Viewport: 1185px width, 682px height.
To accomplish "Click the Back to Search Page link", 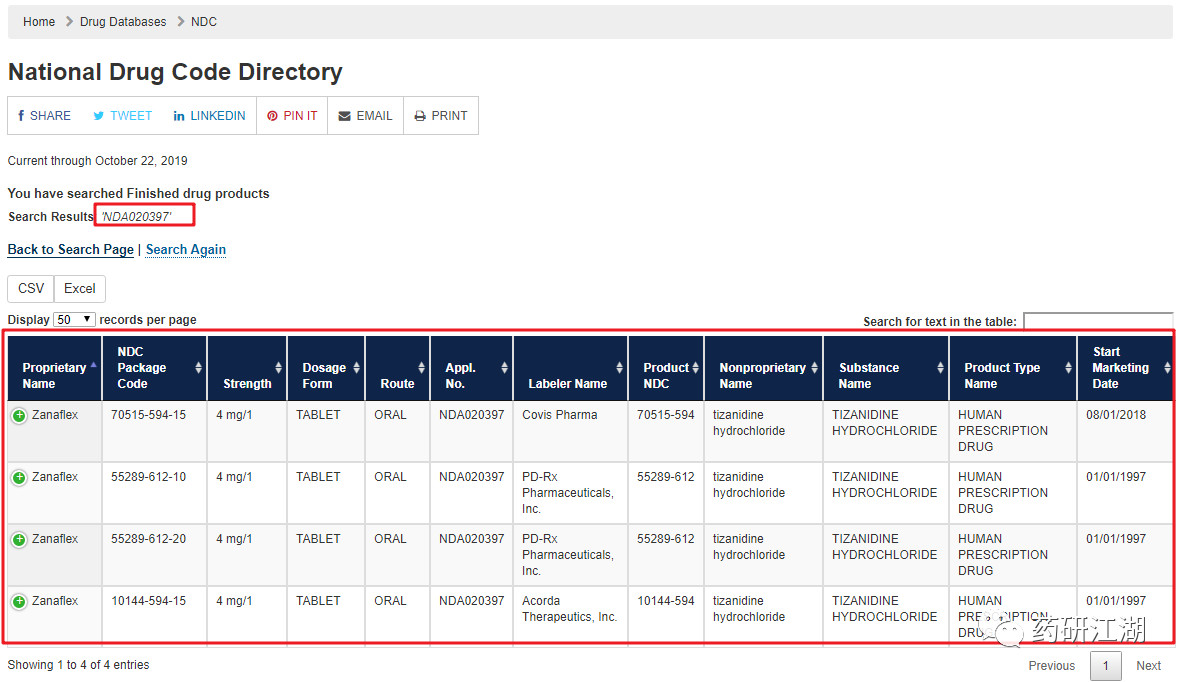I will coord(70,250).
